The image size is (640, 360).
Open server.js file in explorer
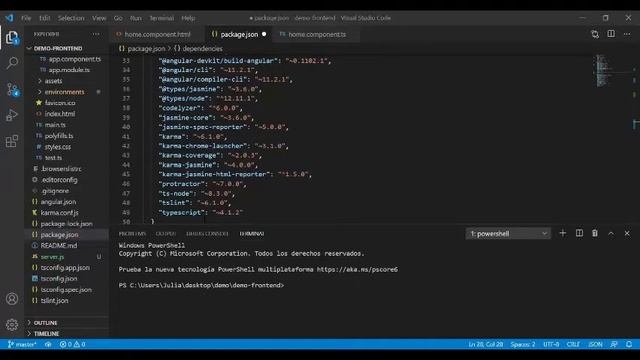click(x=52, y=257)
